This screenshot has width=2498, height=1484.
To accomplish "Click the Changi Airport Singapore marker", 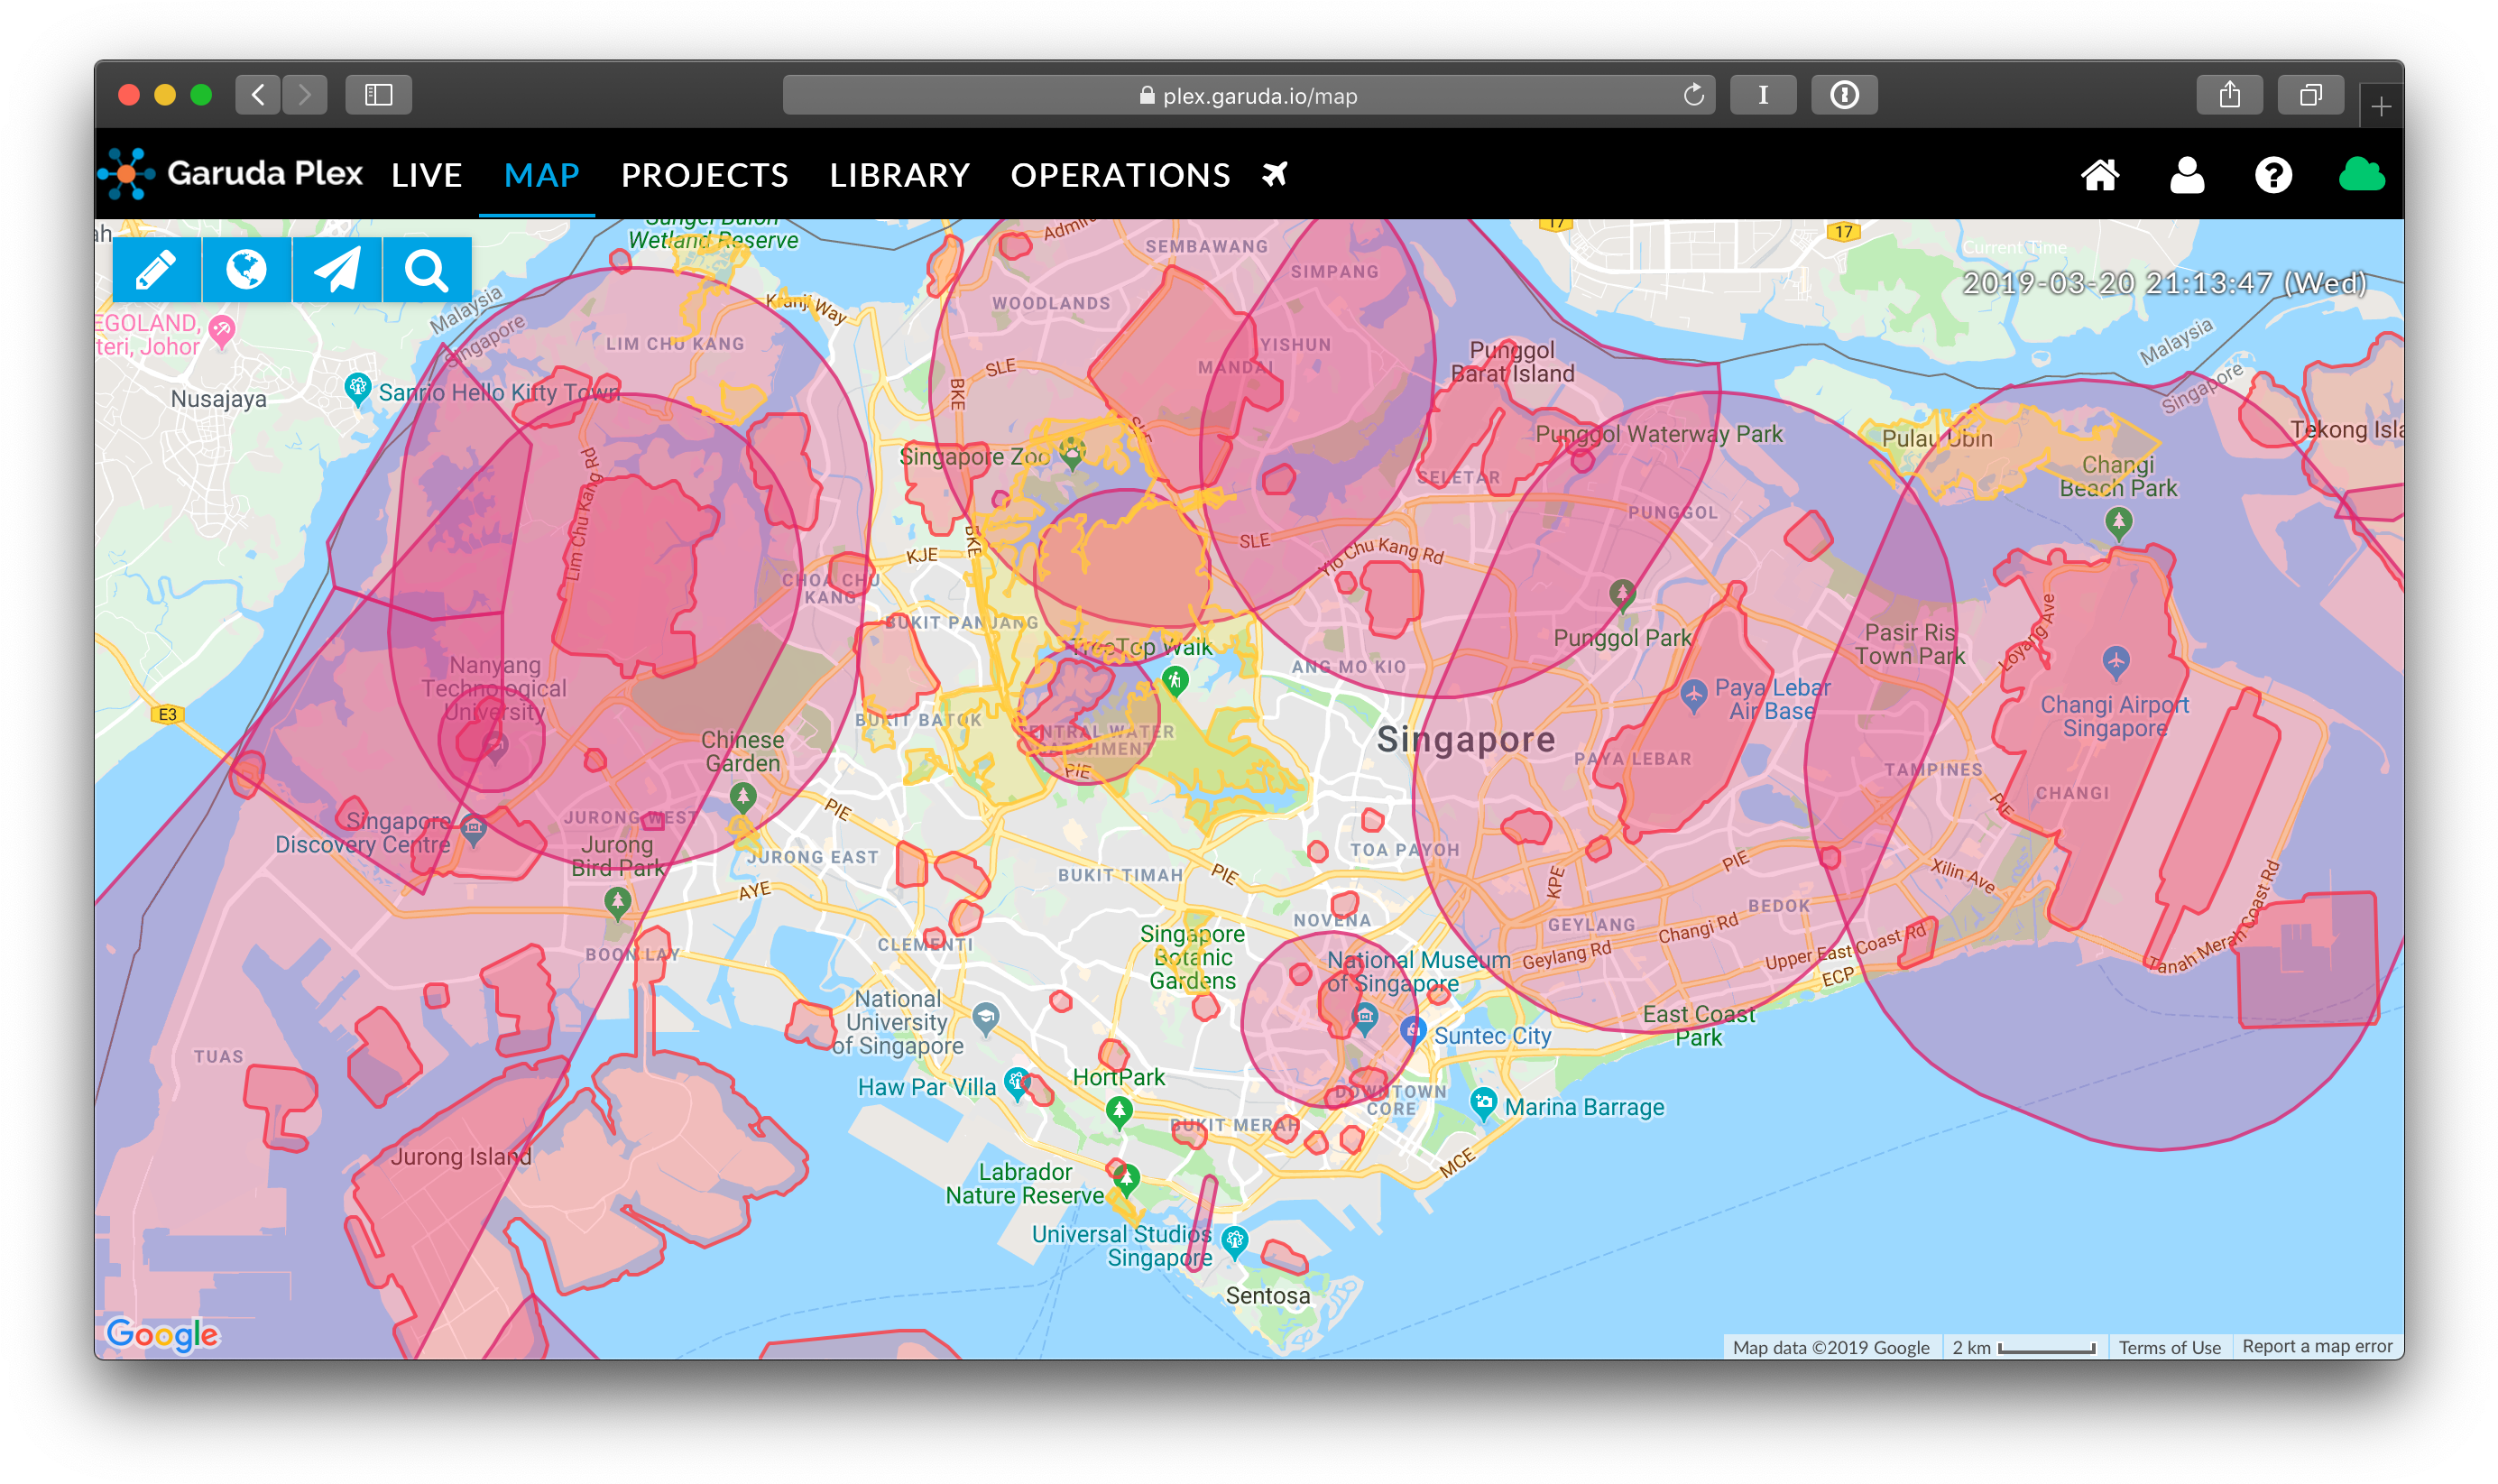I will 2115,661.
